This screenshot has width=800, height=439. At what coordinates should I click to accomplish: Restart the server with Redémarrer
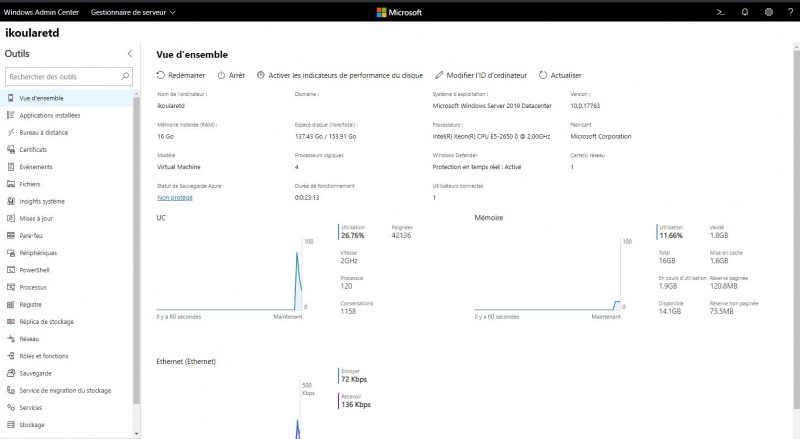tap(181, 75)
